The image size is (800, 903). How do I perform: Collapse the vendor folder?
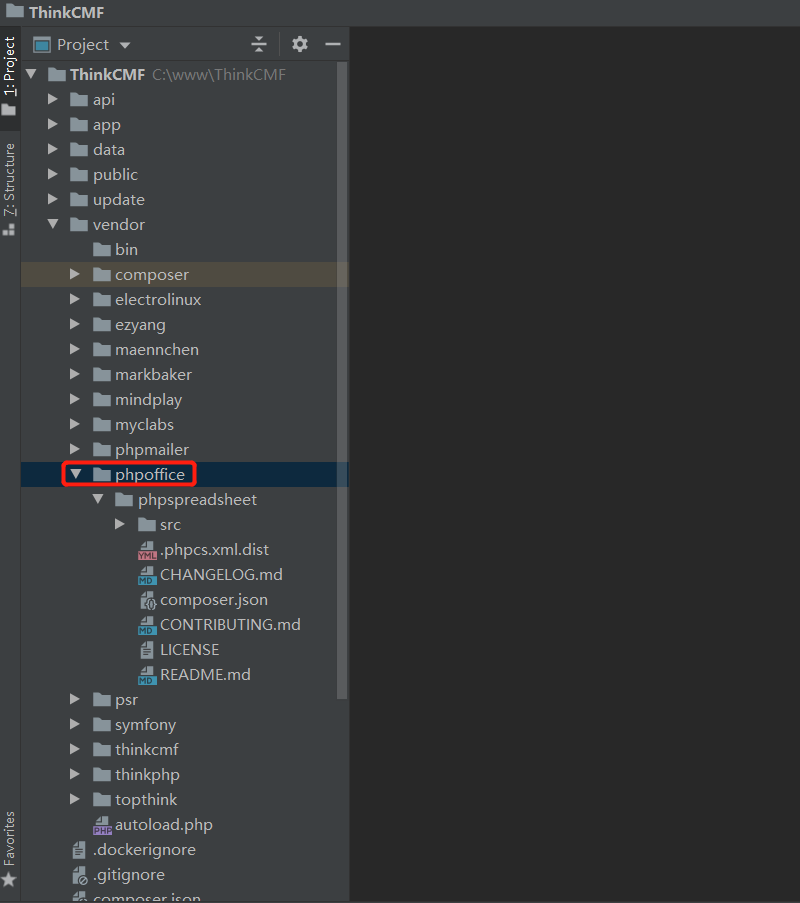click(x=53, y=224)
